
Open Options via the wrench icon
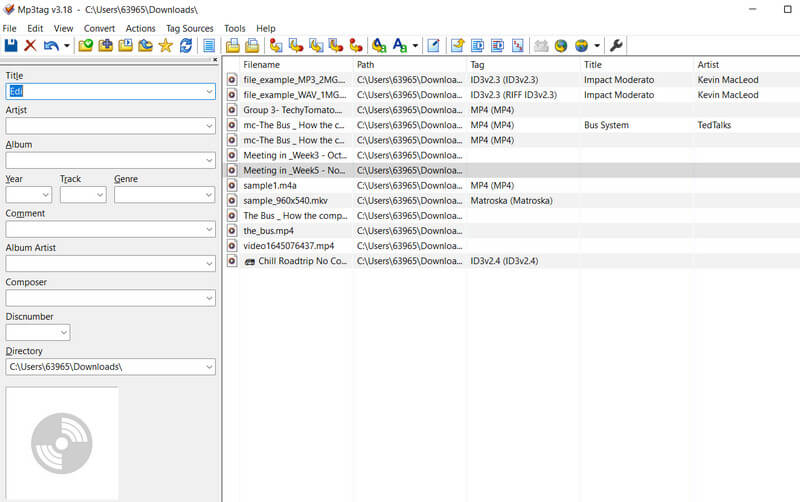[x=616, y=46]
